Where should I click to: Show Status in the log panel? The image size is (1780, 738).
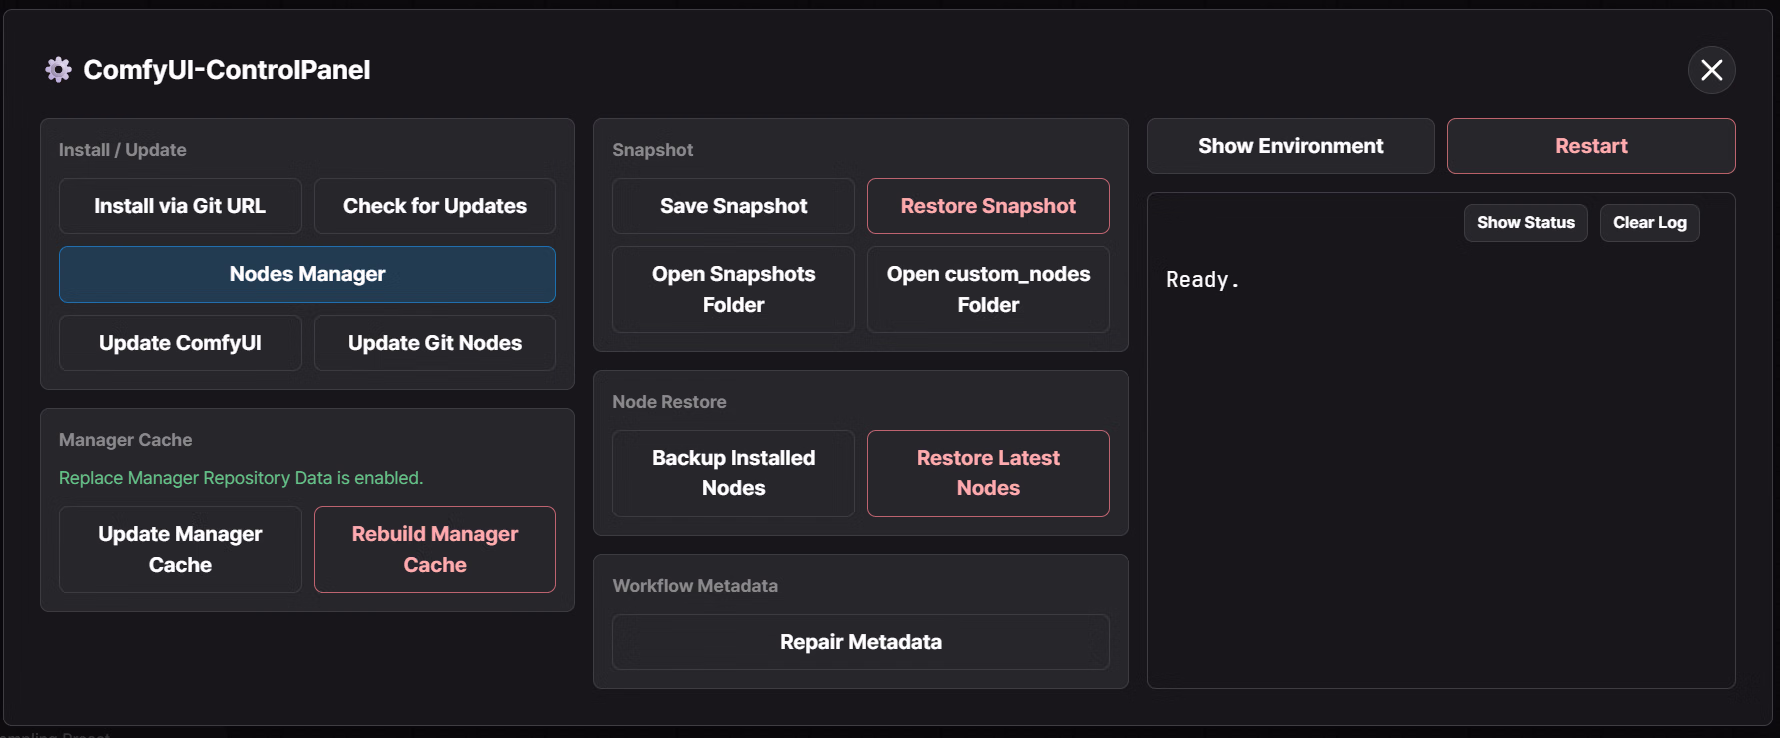[x=1526, y=223]
